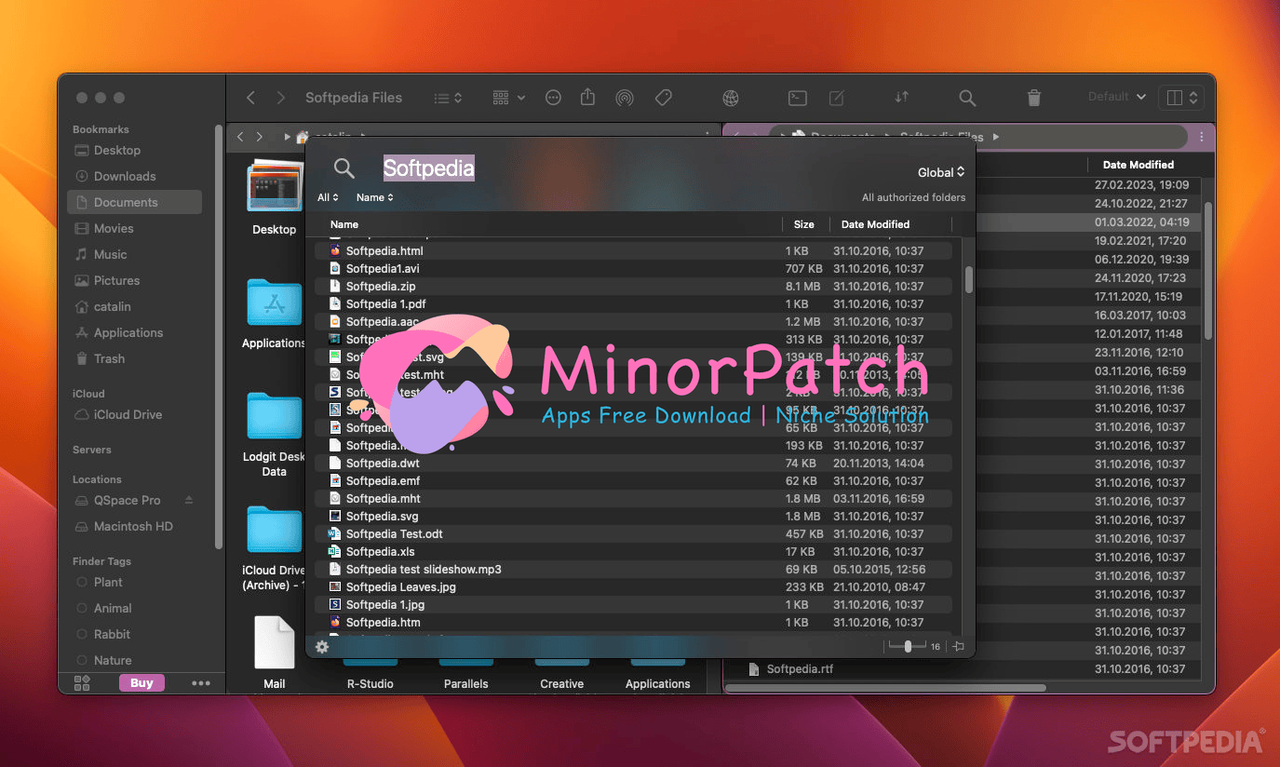Go back with the toolbar back arrow
The width and height of the screenshot is (1280, 767).
click(x=251, y=98)
